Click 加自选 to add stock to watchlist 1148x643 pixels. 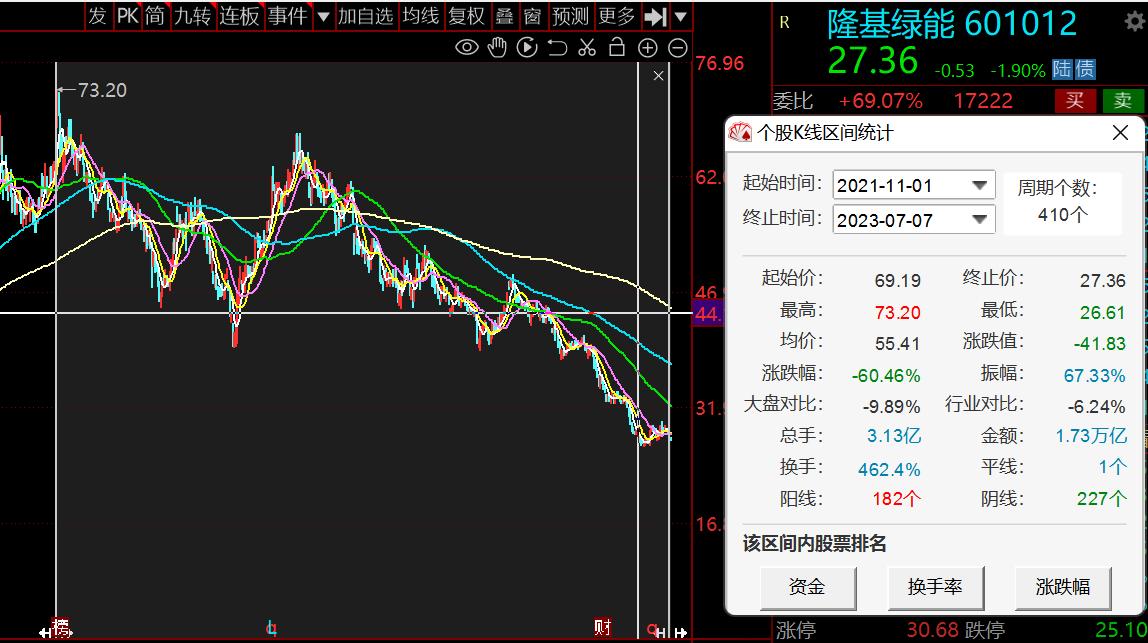click(366, 16)
